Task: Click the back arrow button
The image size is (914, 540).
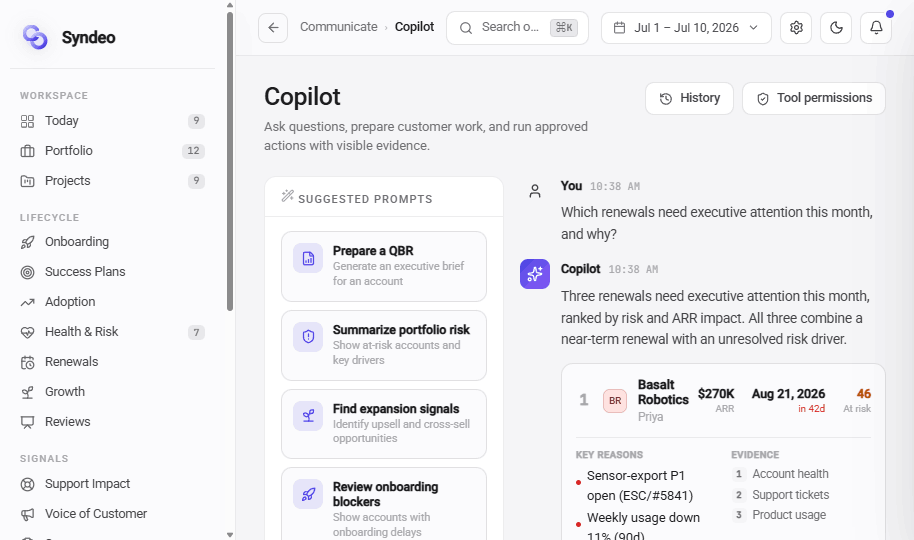Action: [273, 27]
